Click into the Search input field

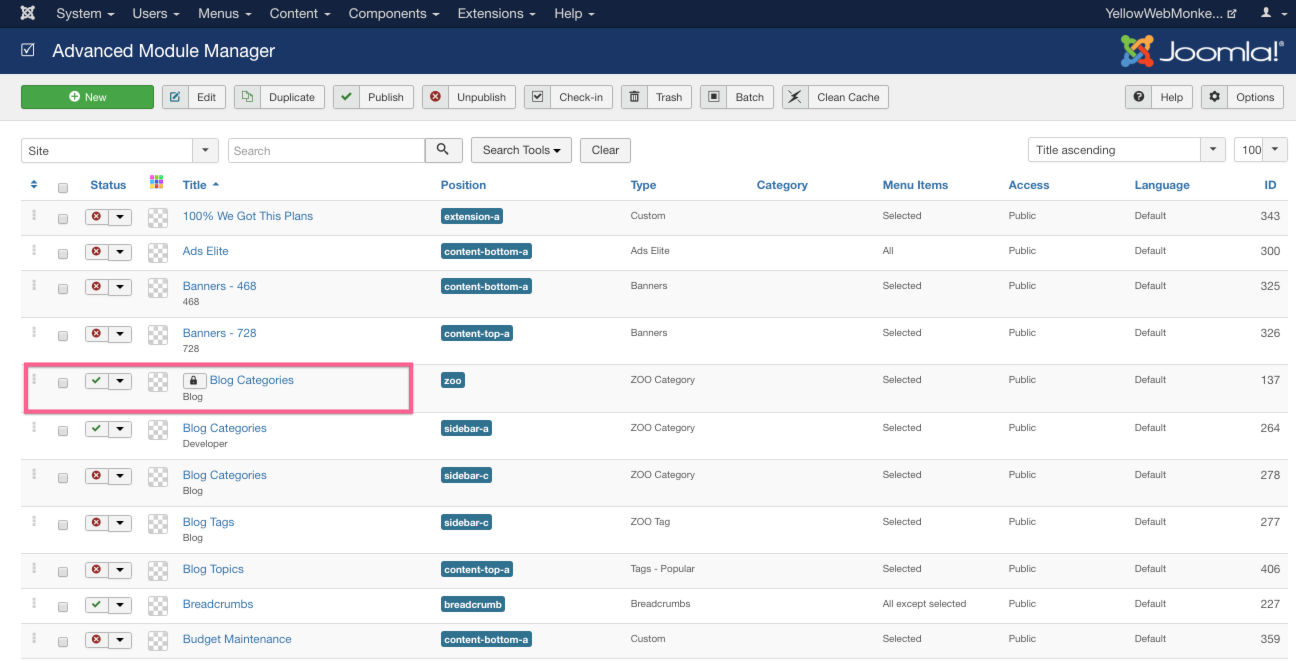(x=326, y=150)
